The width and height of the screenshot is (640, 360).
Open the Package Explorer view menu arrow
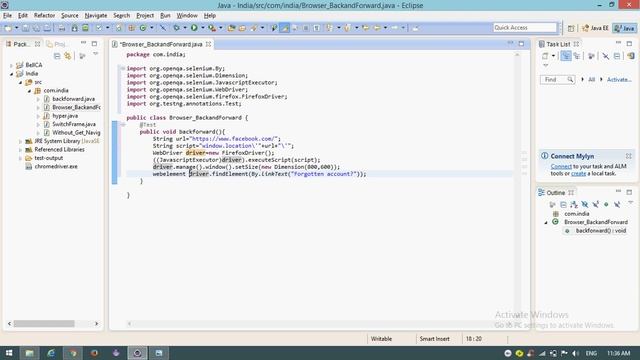point(96,54)
